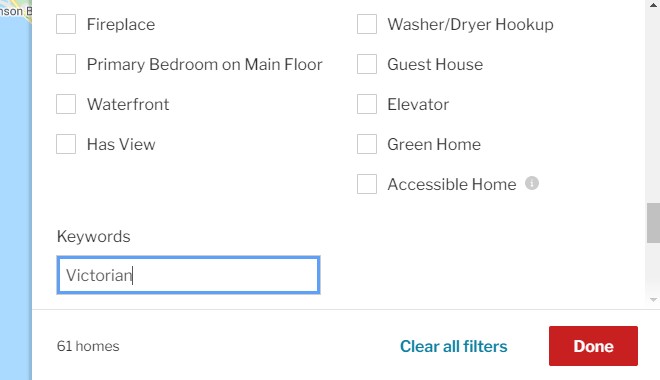Viewport: 660px width, 380px height.
Task: Check Washer/Dryer Hookup box
Action: (367, 24)
